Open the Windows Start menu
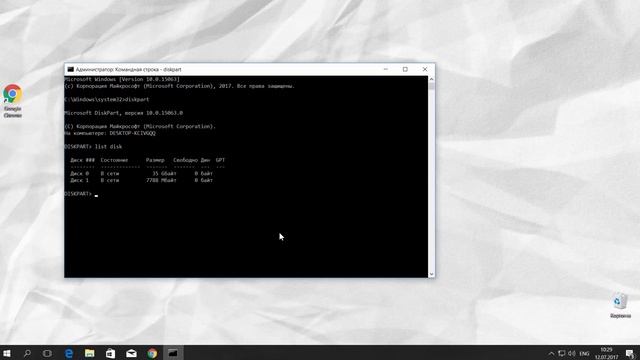The image size is (640, 360). 7,353
